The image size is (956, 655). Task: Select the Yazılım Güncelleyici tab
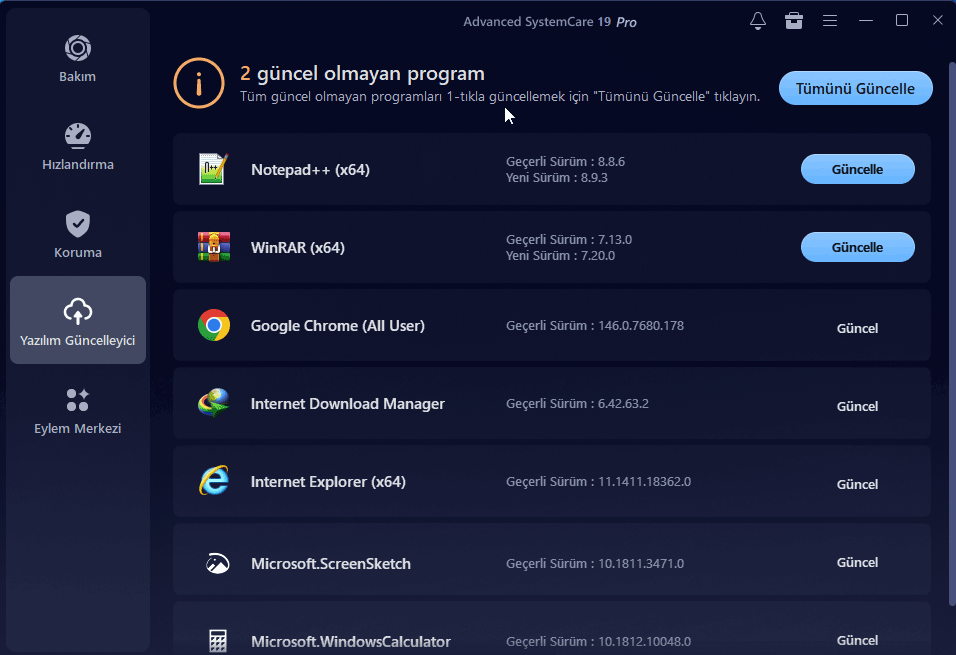coord(77,320)
